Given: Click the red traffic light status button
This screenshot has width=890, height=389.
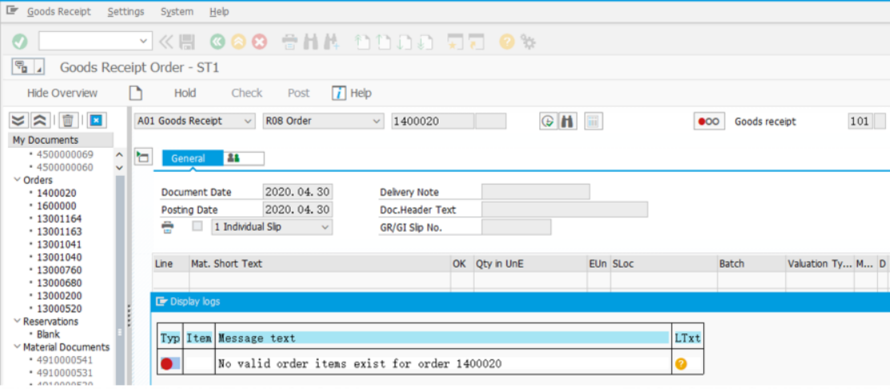Looking at the screenshot, I should (x=709, y=122).
